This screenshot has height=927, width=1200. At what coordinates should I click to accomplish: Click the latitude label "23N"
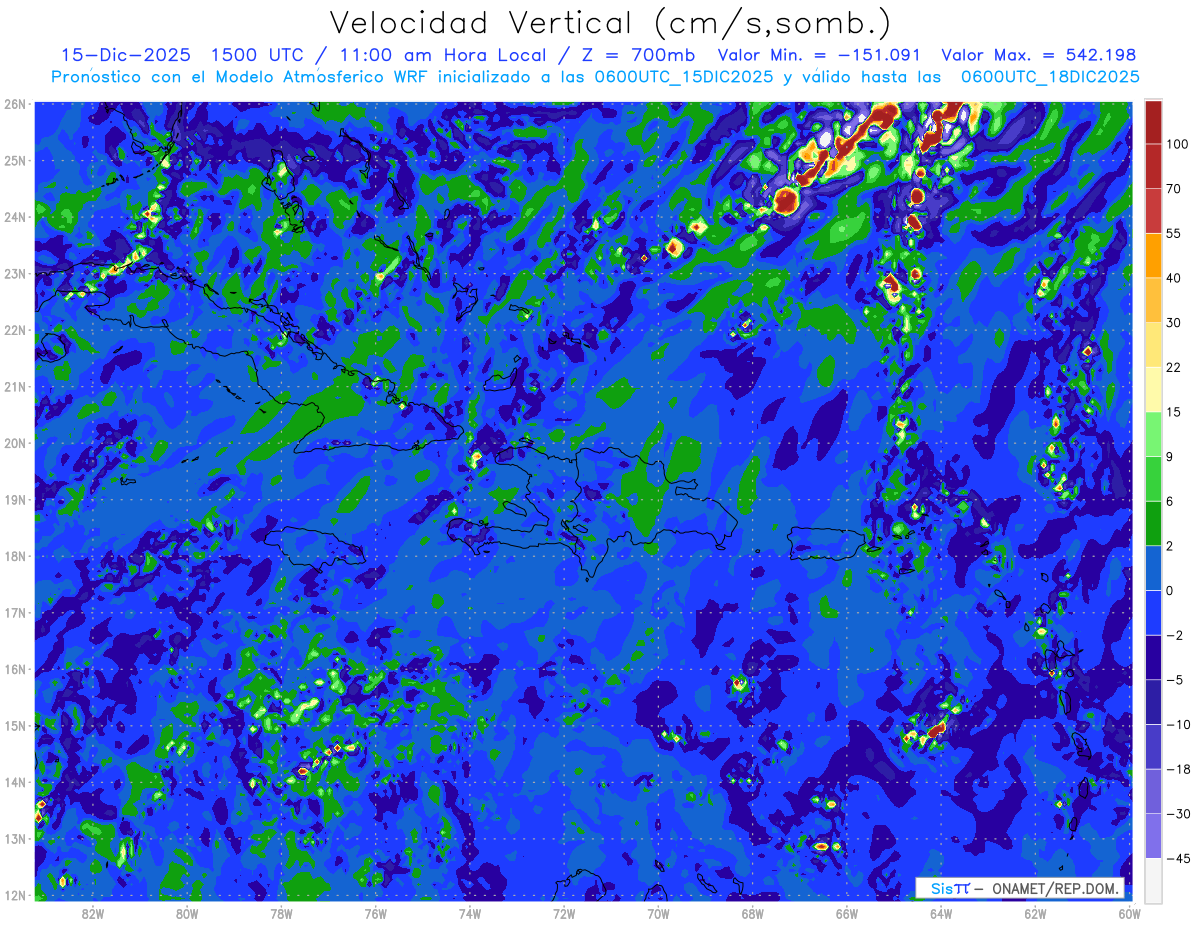tap(15, 273)
